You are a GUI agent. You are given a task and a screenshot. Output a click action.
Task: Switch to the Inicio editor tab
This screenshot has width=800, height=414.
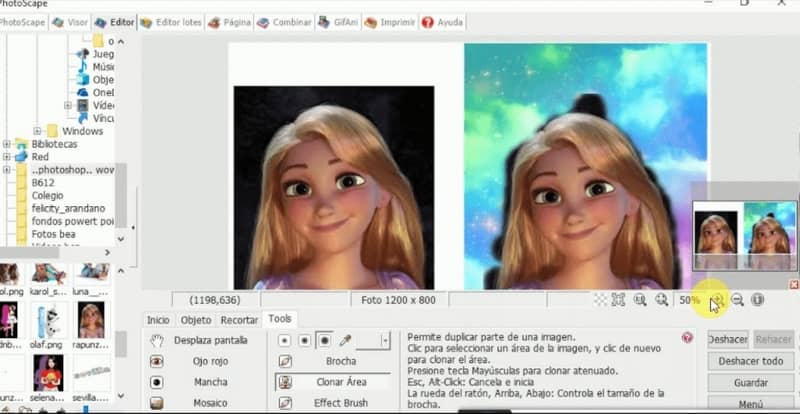(x=158, y=320)
